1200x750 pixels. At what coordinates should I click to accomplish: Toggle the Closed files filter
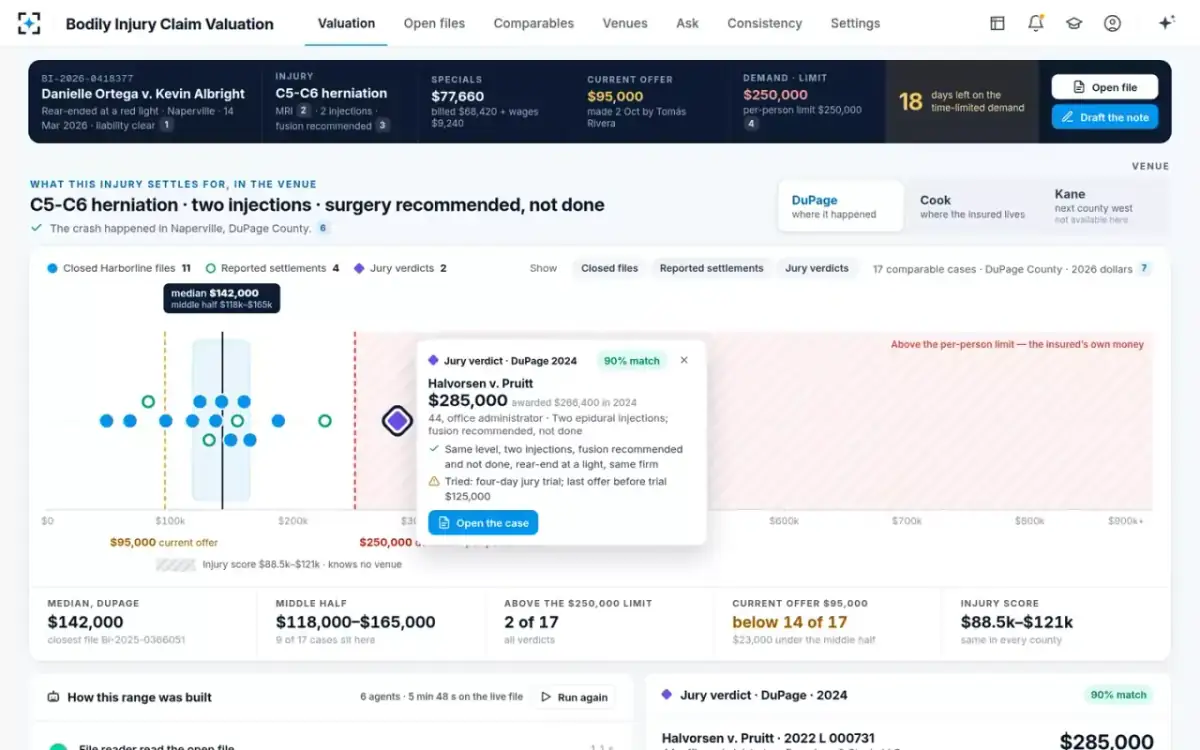[610, 268]
